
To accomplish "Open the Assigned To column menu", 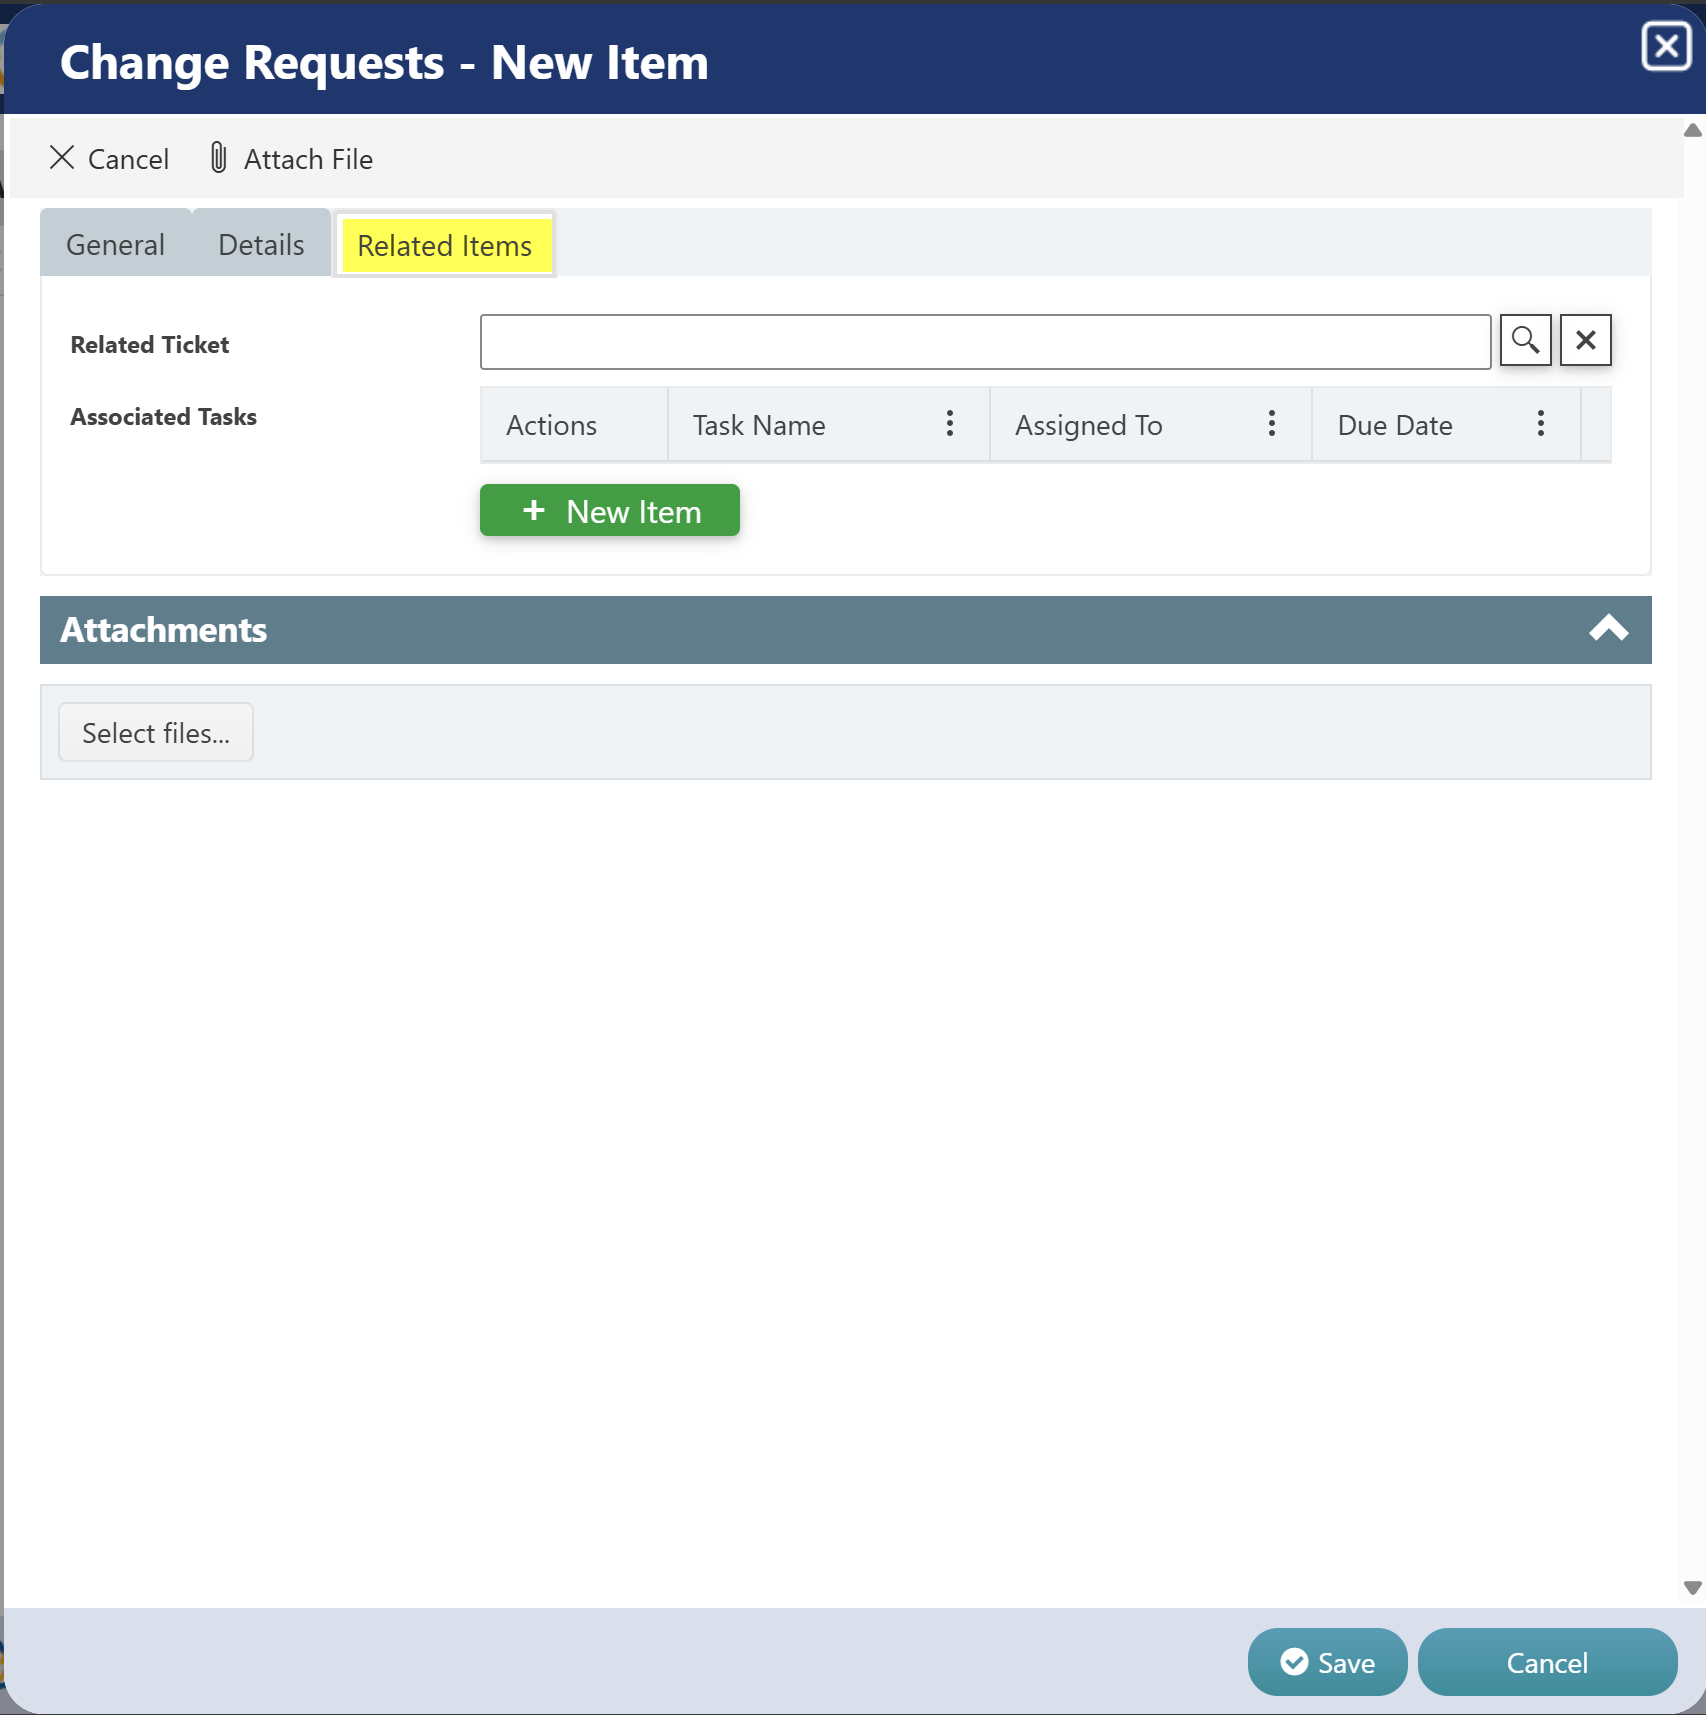I will coord(1270,424).
